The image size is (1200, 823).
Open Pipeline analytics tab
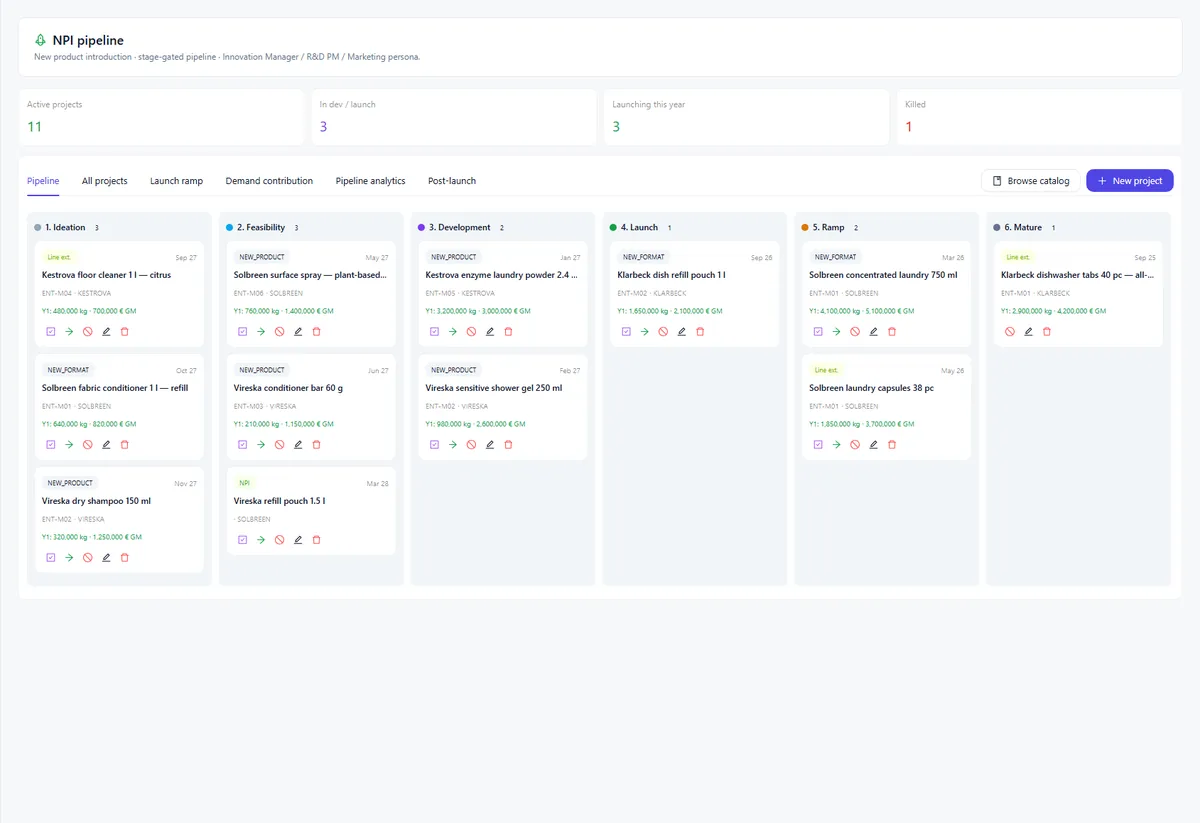(370, 181)
